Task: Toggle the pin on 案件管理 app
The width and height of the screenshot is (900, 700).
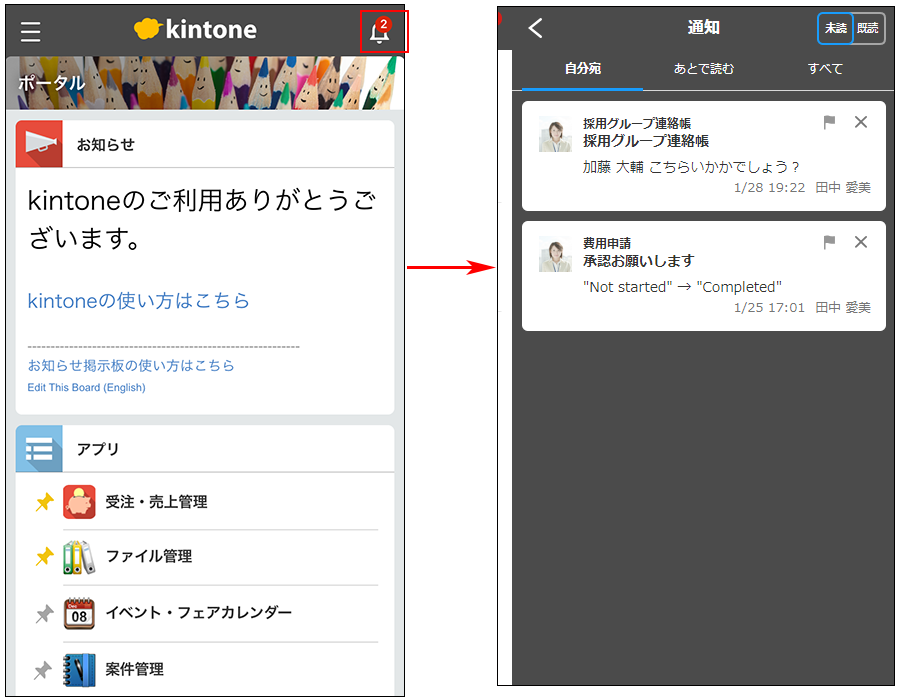Action: coord(44,670)
